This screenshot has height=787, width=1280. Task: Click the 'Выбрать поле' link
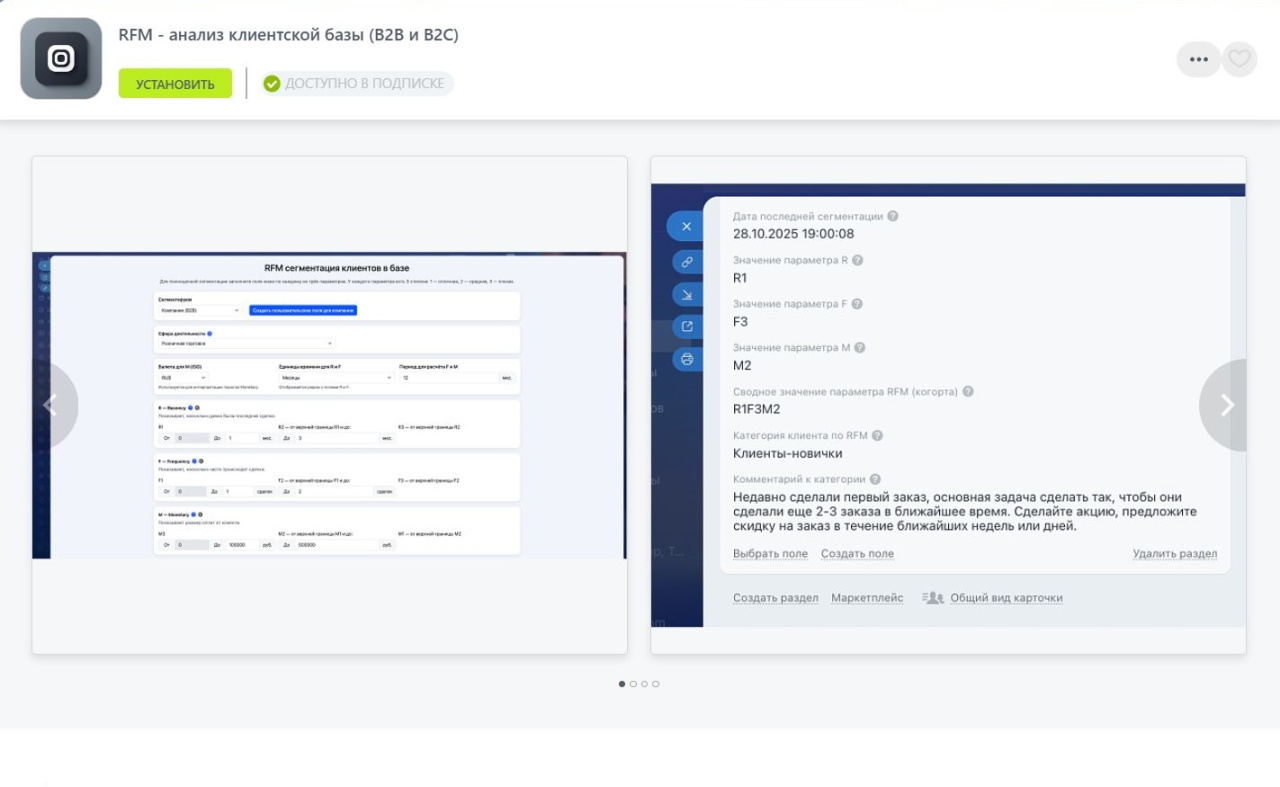[770, 554]
